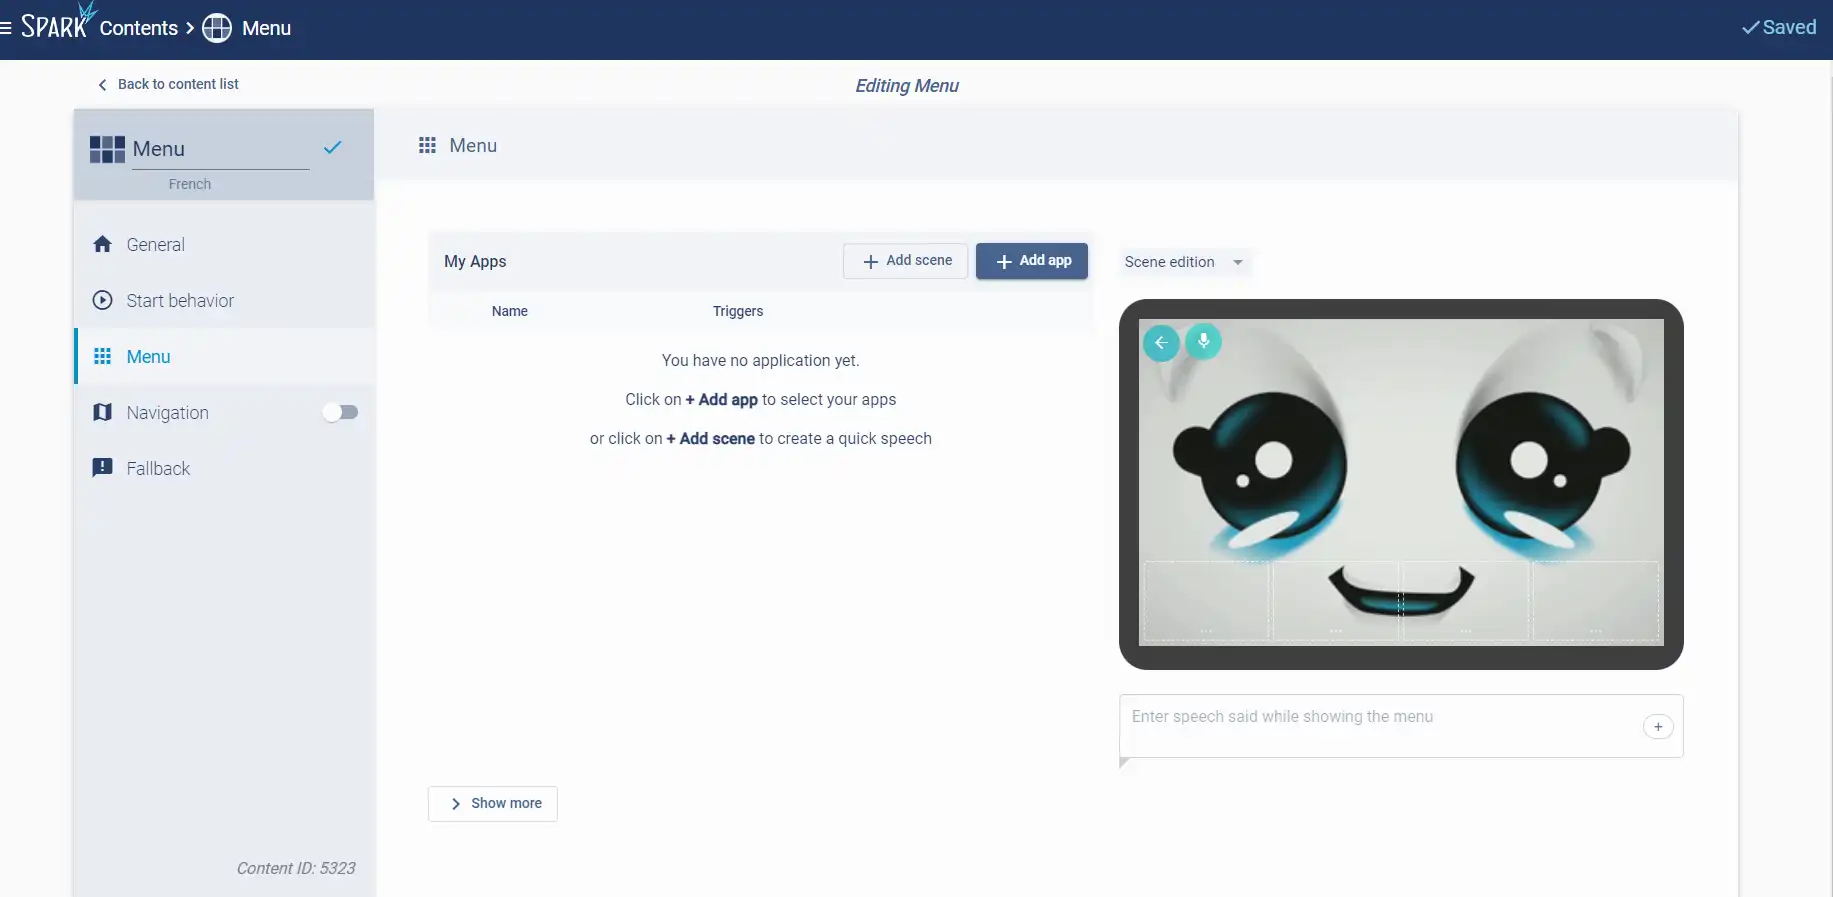
Task: Tap the microphone icon on robot preview
Action: click(1203, 342)
